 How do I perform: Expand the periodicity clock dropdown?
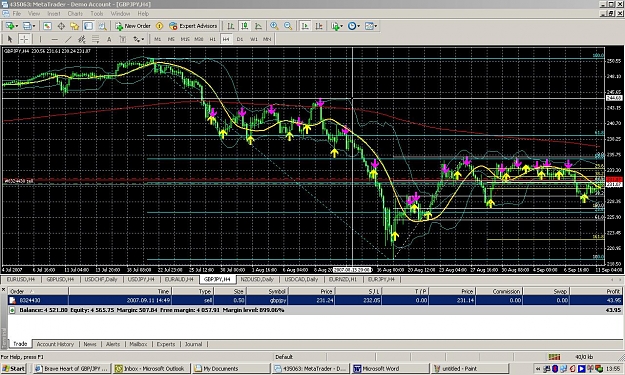[354, 26]
